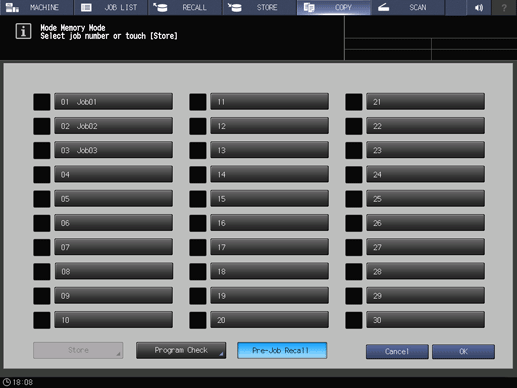Open the SCAN tab
The image size is (517, 388).
[408, 7]
